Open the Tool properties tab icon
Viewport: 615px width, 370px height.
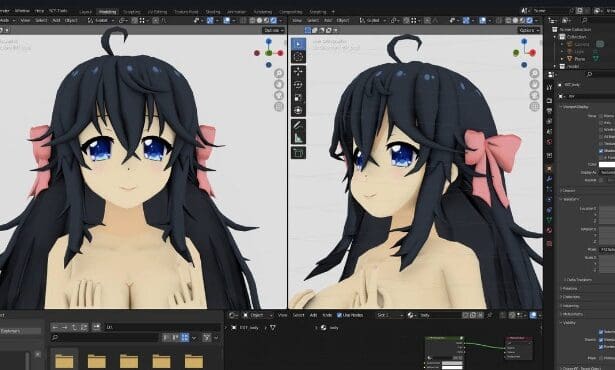tap(549, 87)
